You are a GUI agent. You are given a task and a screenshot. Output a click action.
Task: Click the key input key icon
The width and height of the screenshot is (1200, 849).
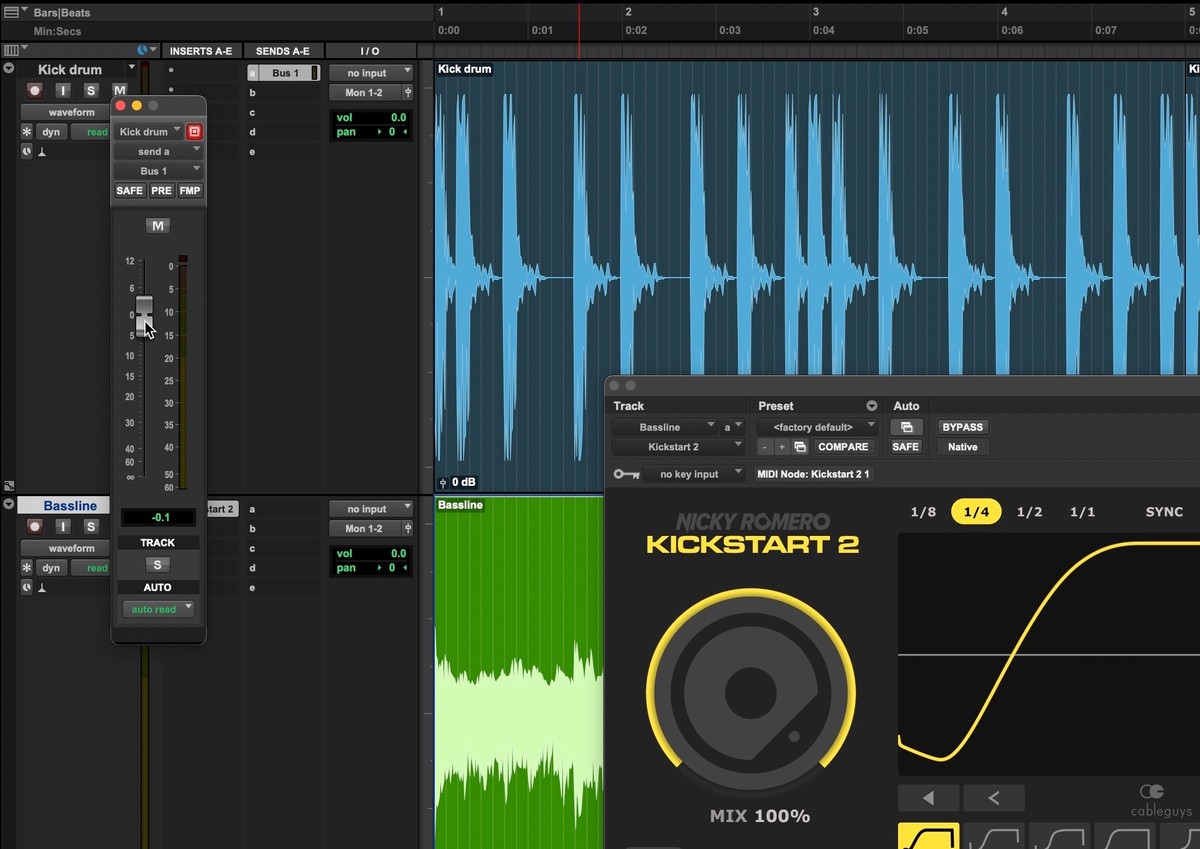coord(627,474)
